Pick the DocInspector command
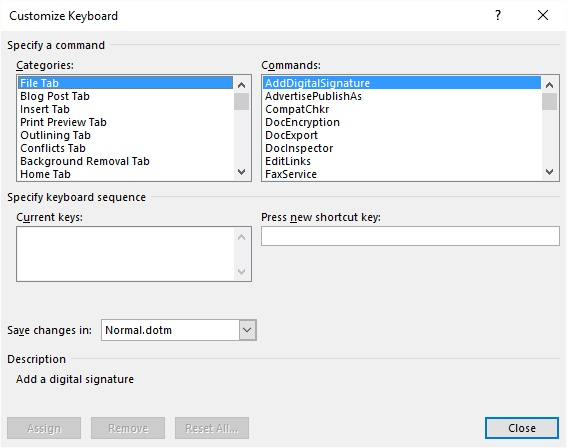The height and width of the screenshot is (448, 567). [402, 148]
